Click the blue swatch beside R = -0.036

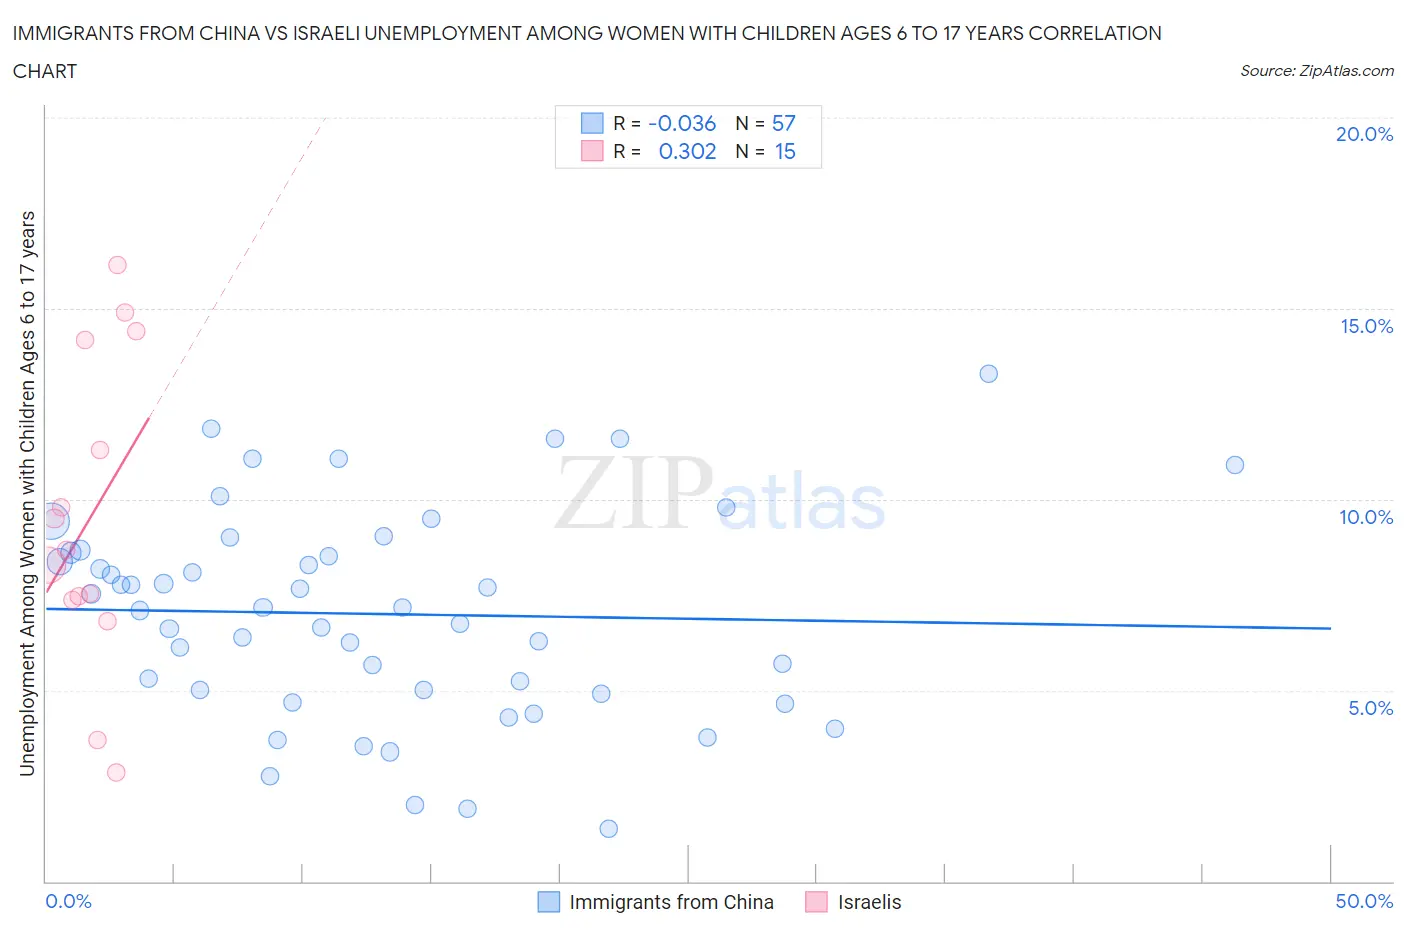592,123
